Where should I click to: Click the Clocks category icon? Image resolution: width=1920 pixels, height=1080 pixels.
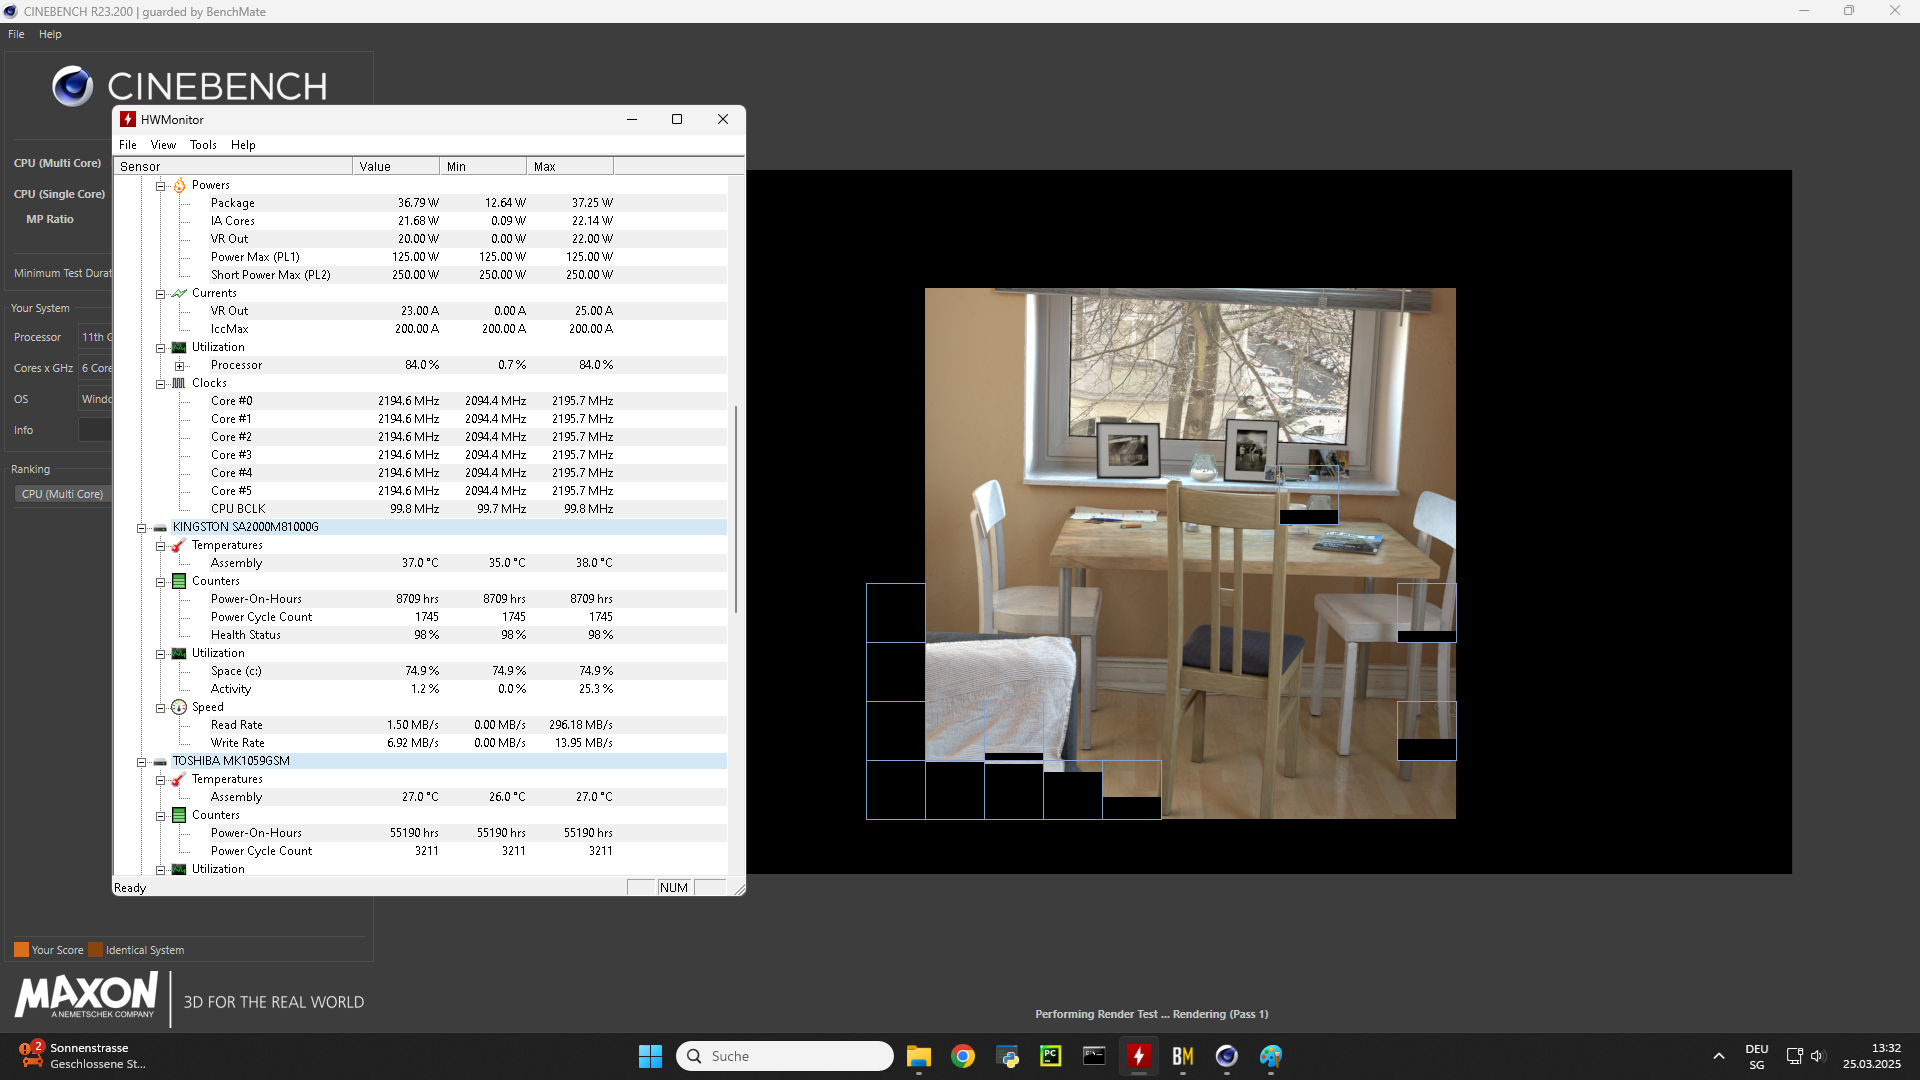(179, 383)
